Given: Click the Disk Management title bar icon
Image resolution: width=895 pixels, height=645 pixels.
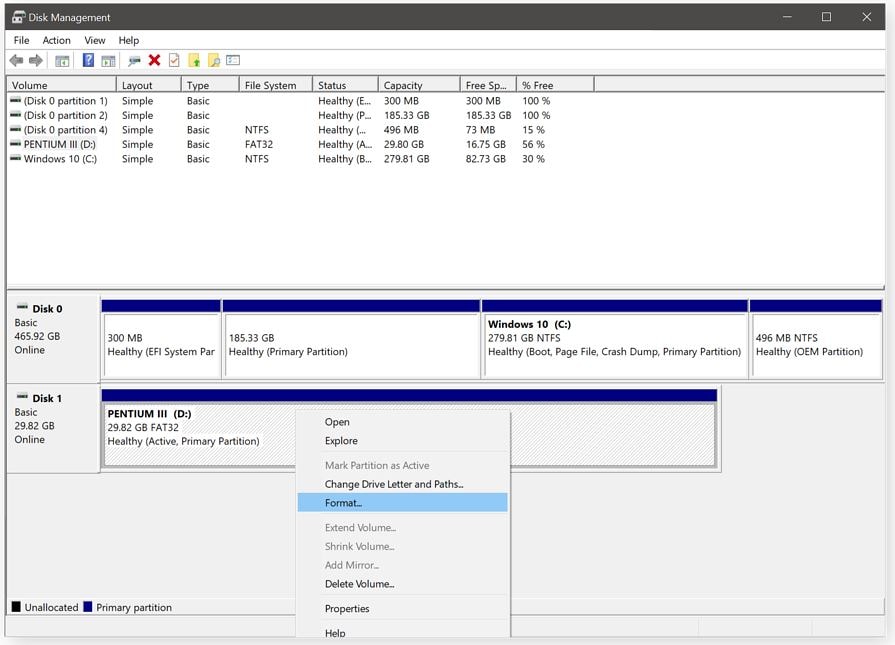Looking at the screenshot, I should (18, 17).
